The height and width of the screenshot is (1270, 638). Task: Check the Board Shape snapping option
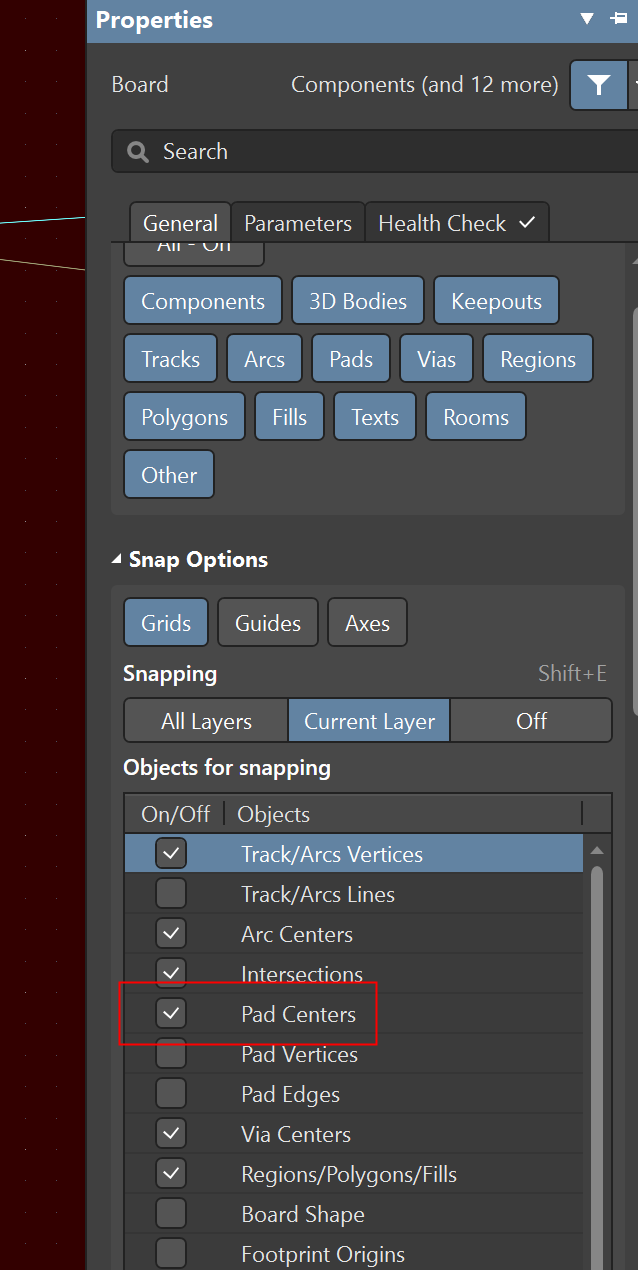pos(171,1214)
